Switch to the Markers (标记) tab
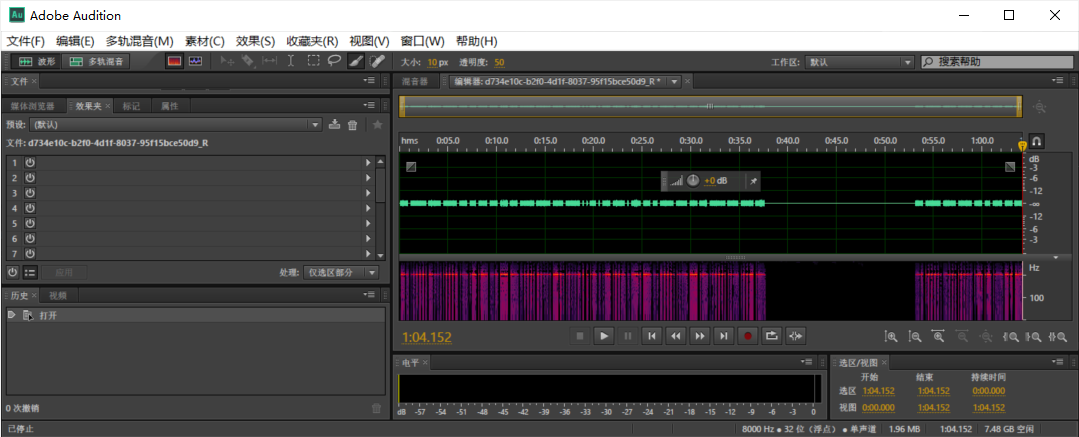Image resolution: width=1079 pixels, height=437 pixels. [x=131, y=106]
